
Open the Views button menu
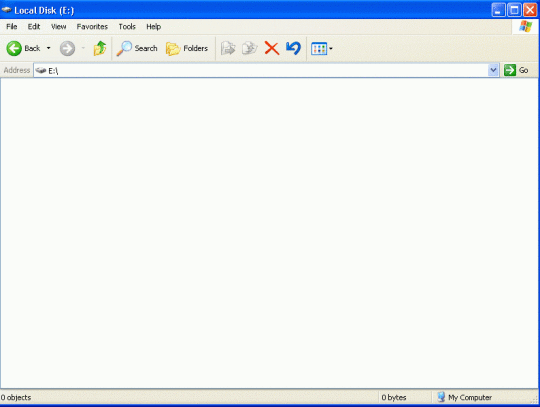coord(322,49)
